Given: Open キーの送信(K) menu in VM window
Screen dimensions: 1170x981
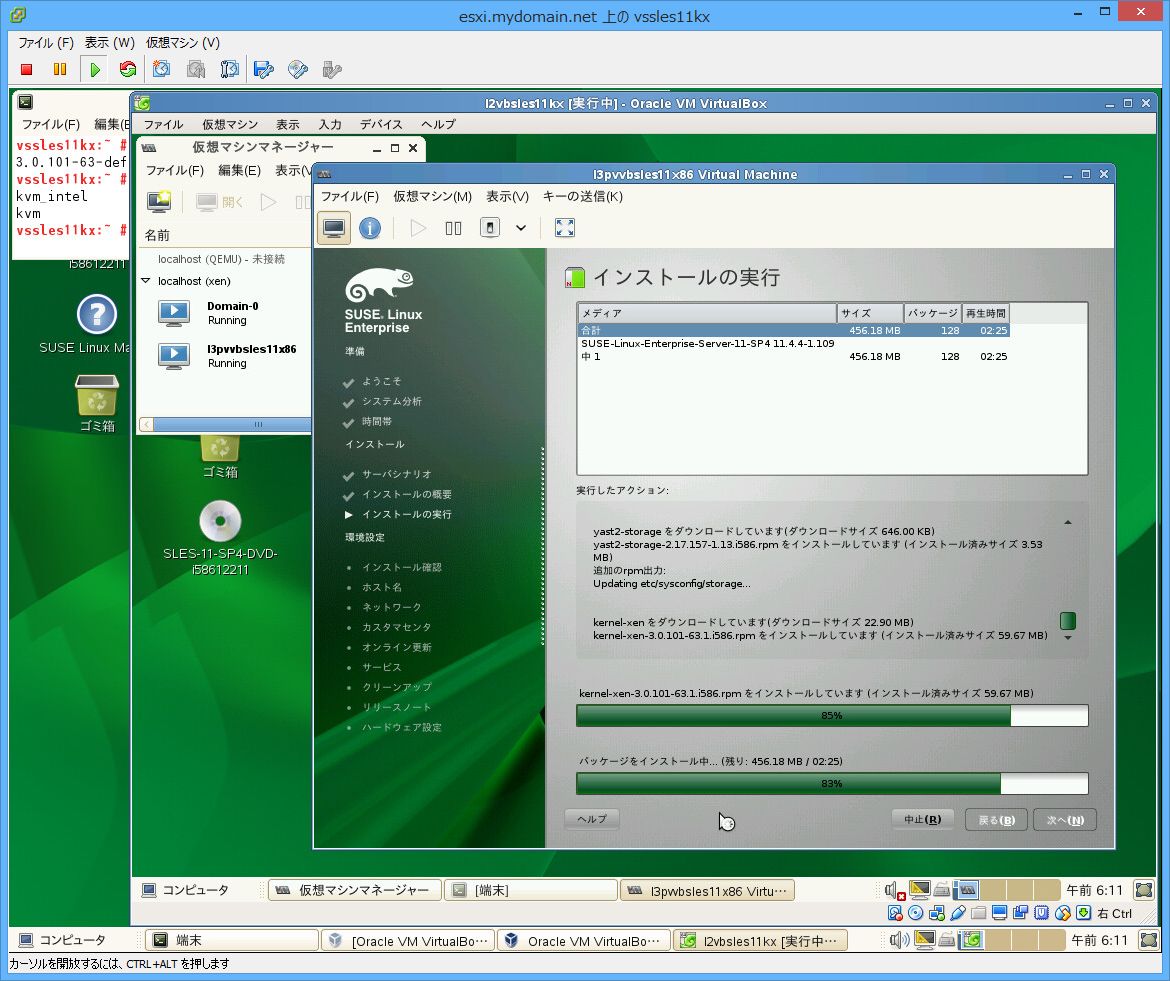Looking at the screenshot, I should click(x=583, y=196).
